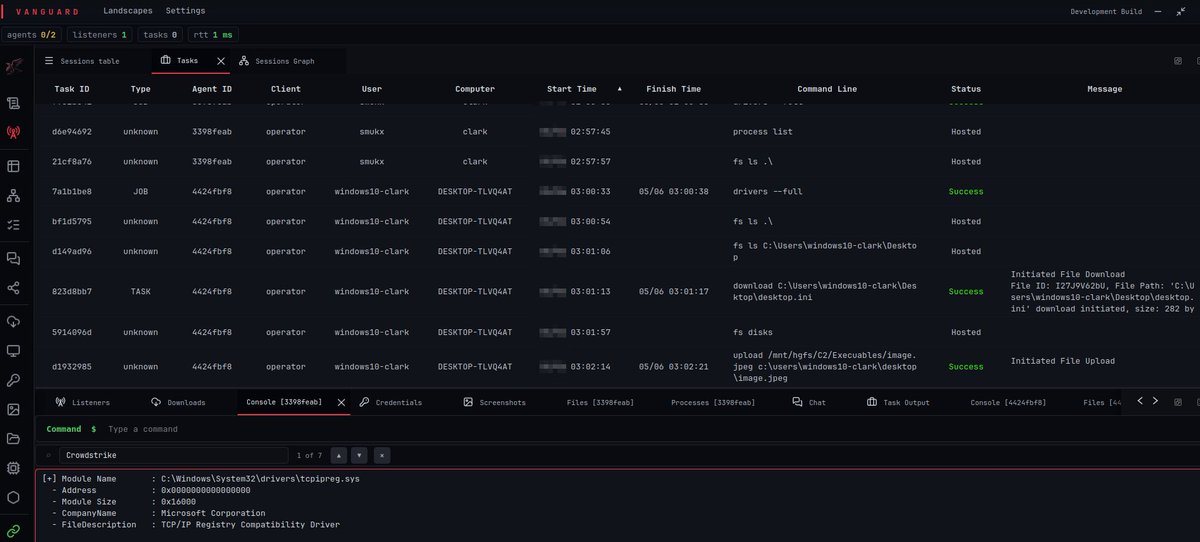This screenshot has width=1200, height=542.
Task: Open the scroll-shaped log icon in sidebar
Action: (x=14, y=103)
